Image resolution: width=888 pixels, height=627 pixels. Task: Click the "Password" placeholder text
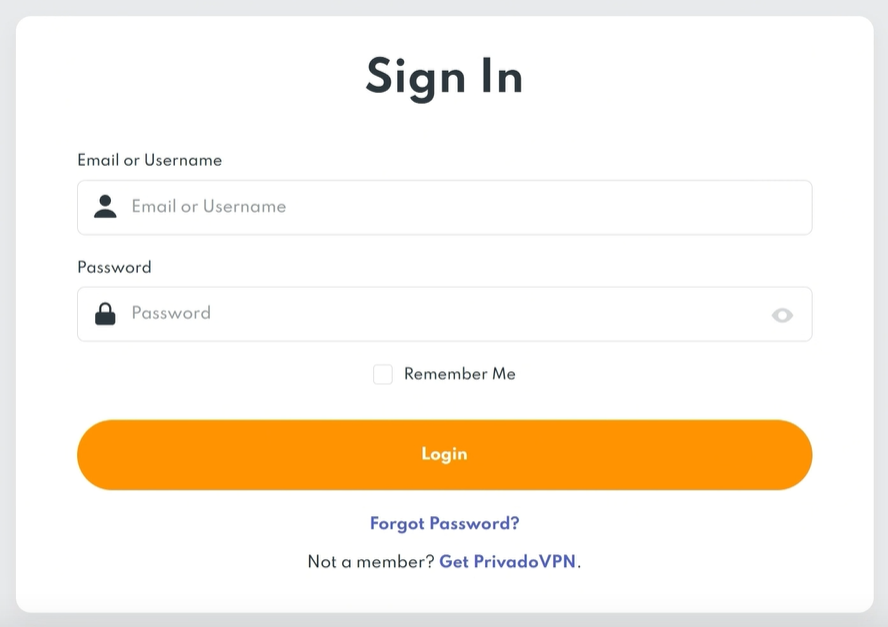pyautogui.click(x=171, y=313)
